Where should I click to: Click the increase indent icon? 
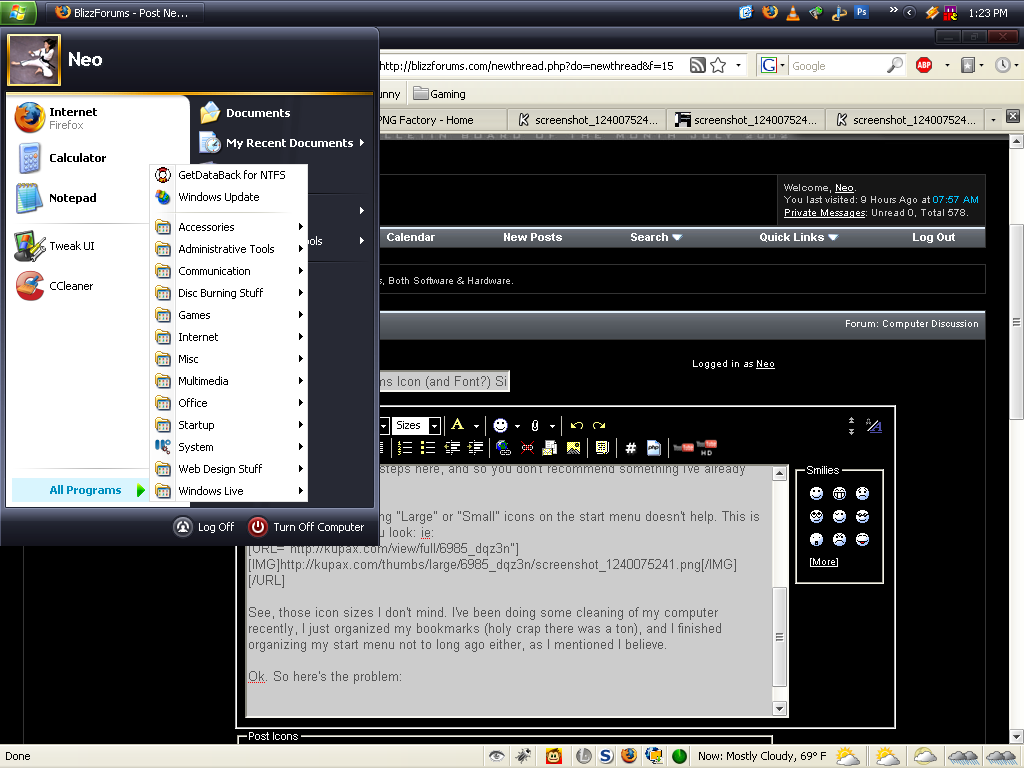tap(475, 448)
